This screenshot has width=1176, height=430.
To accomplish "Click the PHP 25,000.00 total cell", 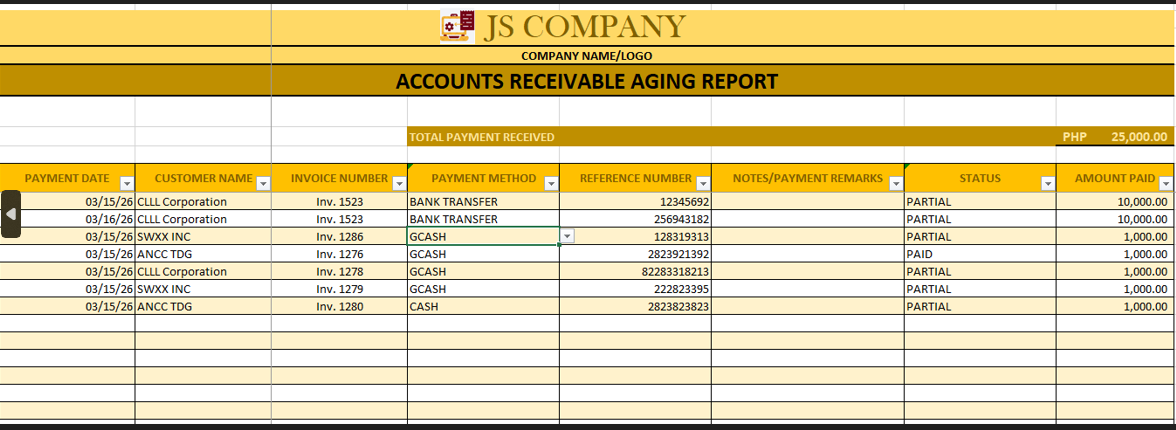I will click(1115, 137).
